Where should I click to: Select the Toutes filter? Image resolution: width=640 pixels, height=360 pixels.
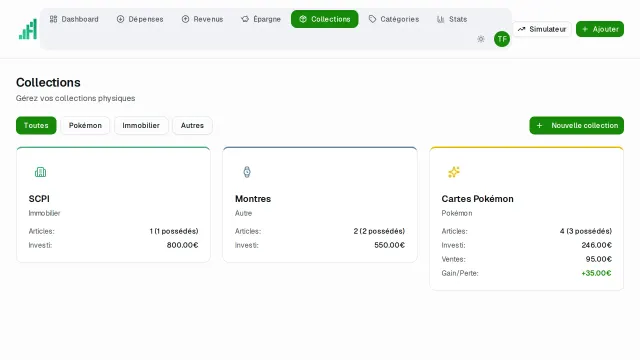36,125
